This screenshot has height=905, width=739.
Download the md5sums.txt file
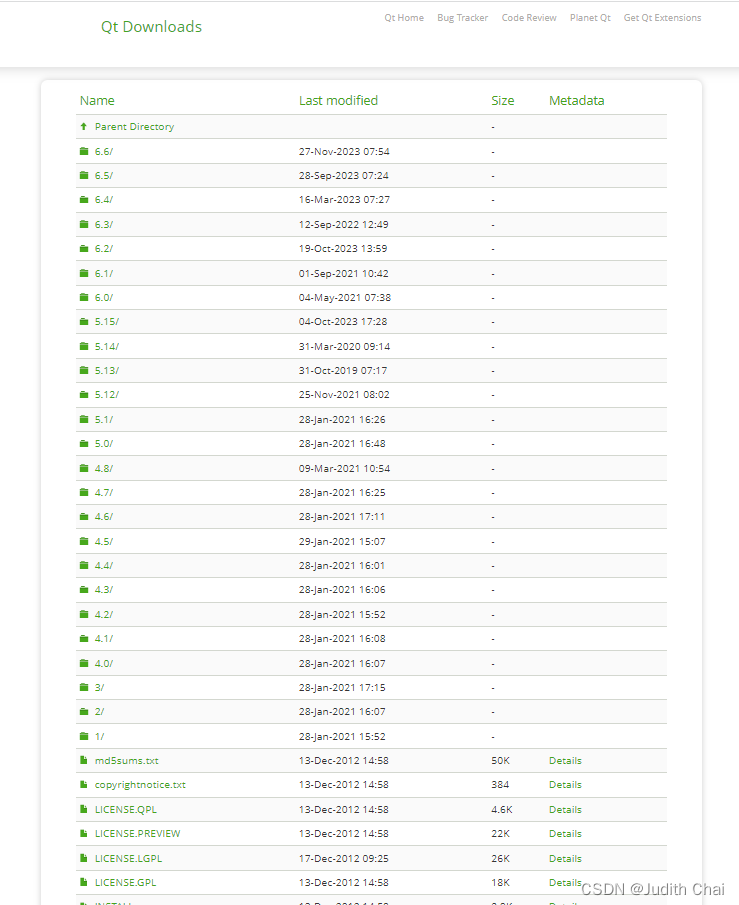126,761
